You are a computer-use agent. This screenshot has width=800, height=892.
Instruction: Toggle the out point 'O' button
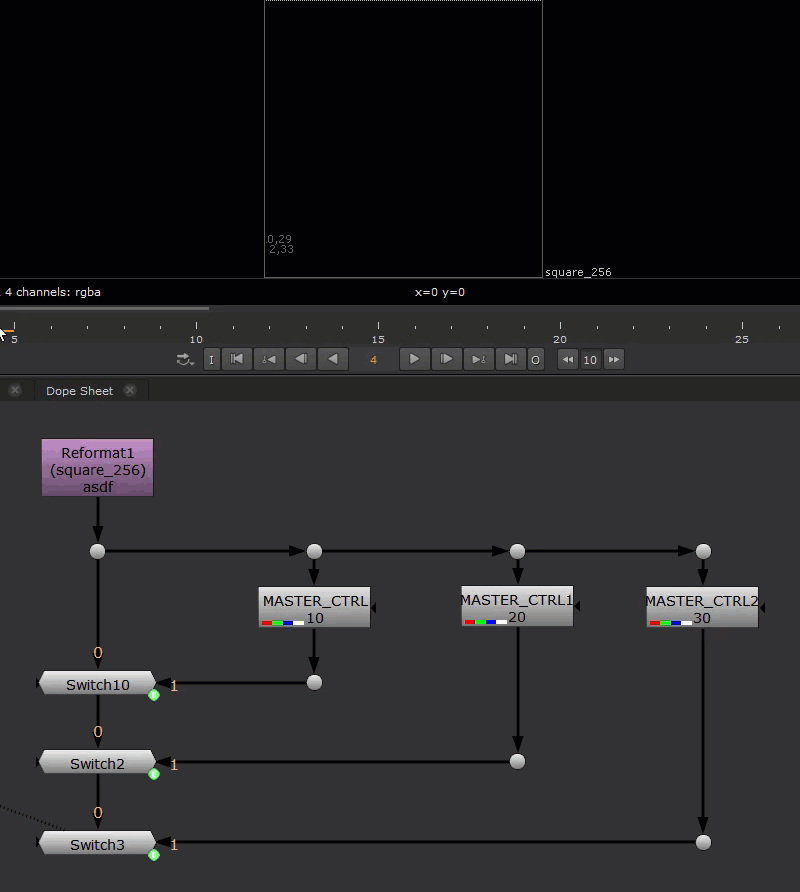(x=535, y=360)
